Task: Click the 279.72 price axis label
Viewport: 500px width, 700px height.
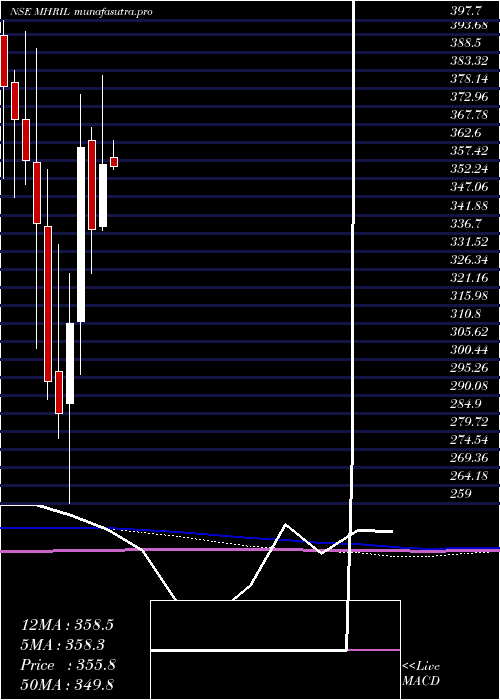Action: 469,421
